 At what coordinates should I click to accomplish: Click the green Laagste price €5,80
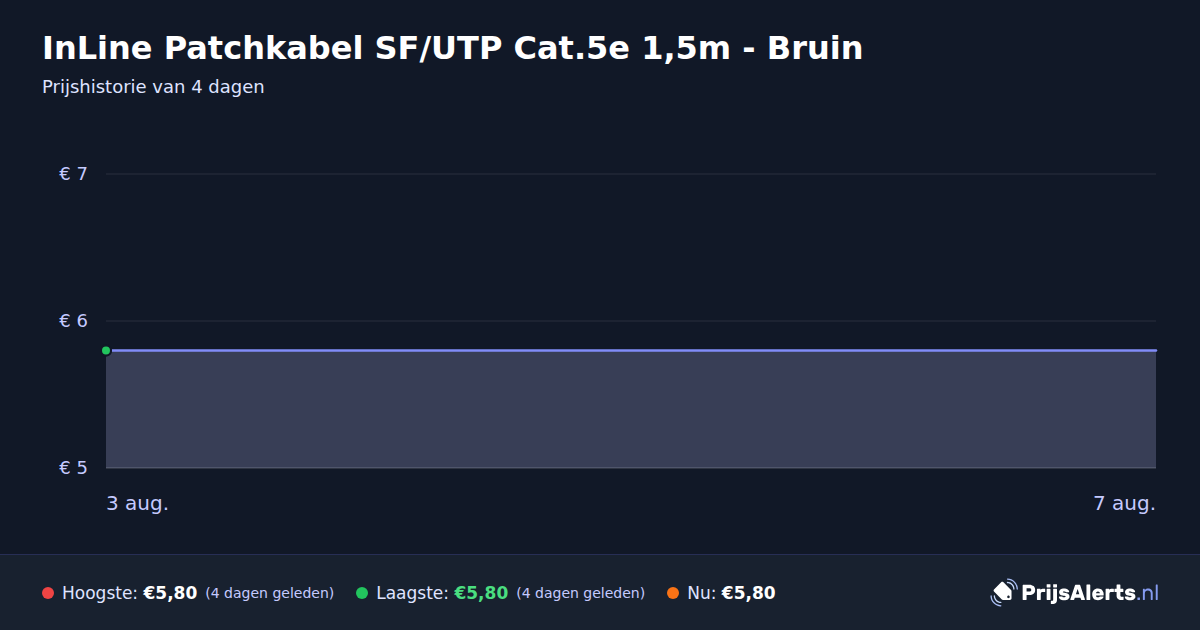click(x=481, y=593)
